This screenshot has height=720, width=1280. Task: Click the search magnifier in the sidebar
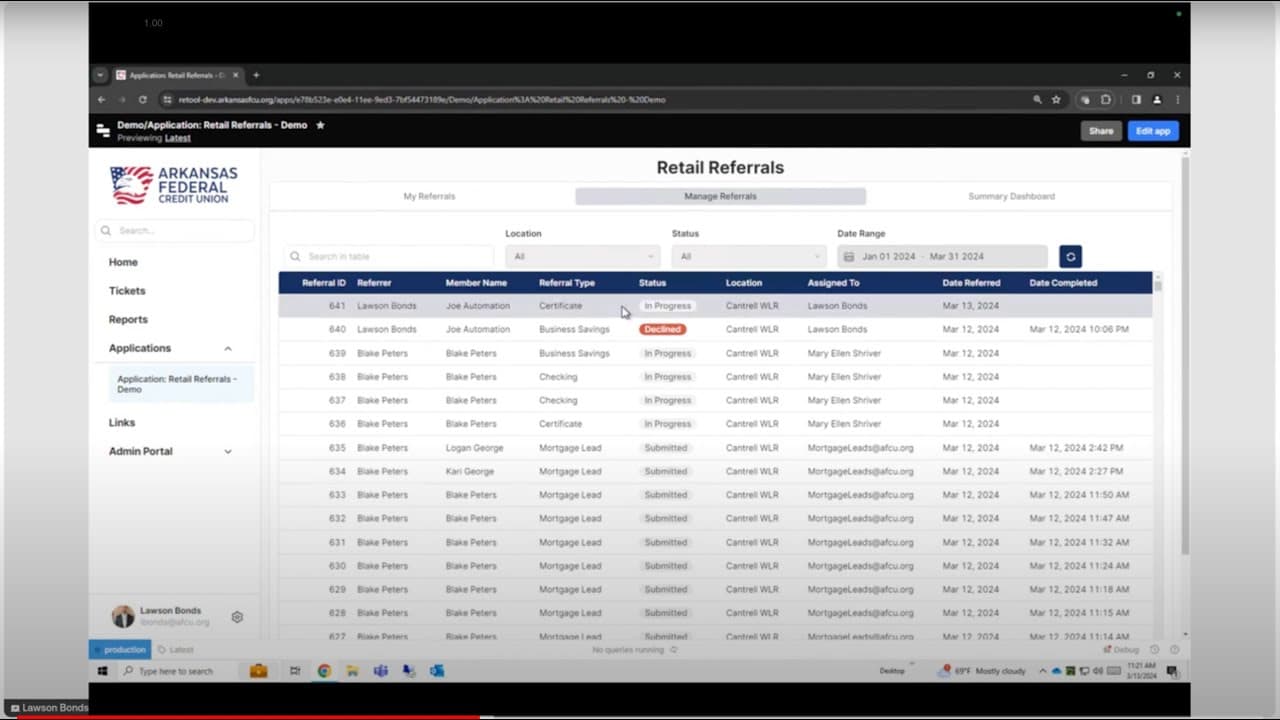click(105, 230)
